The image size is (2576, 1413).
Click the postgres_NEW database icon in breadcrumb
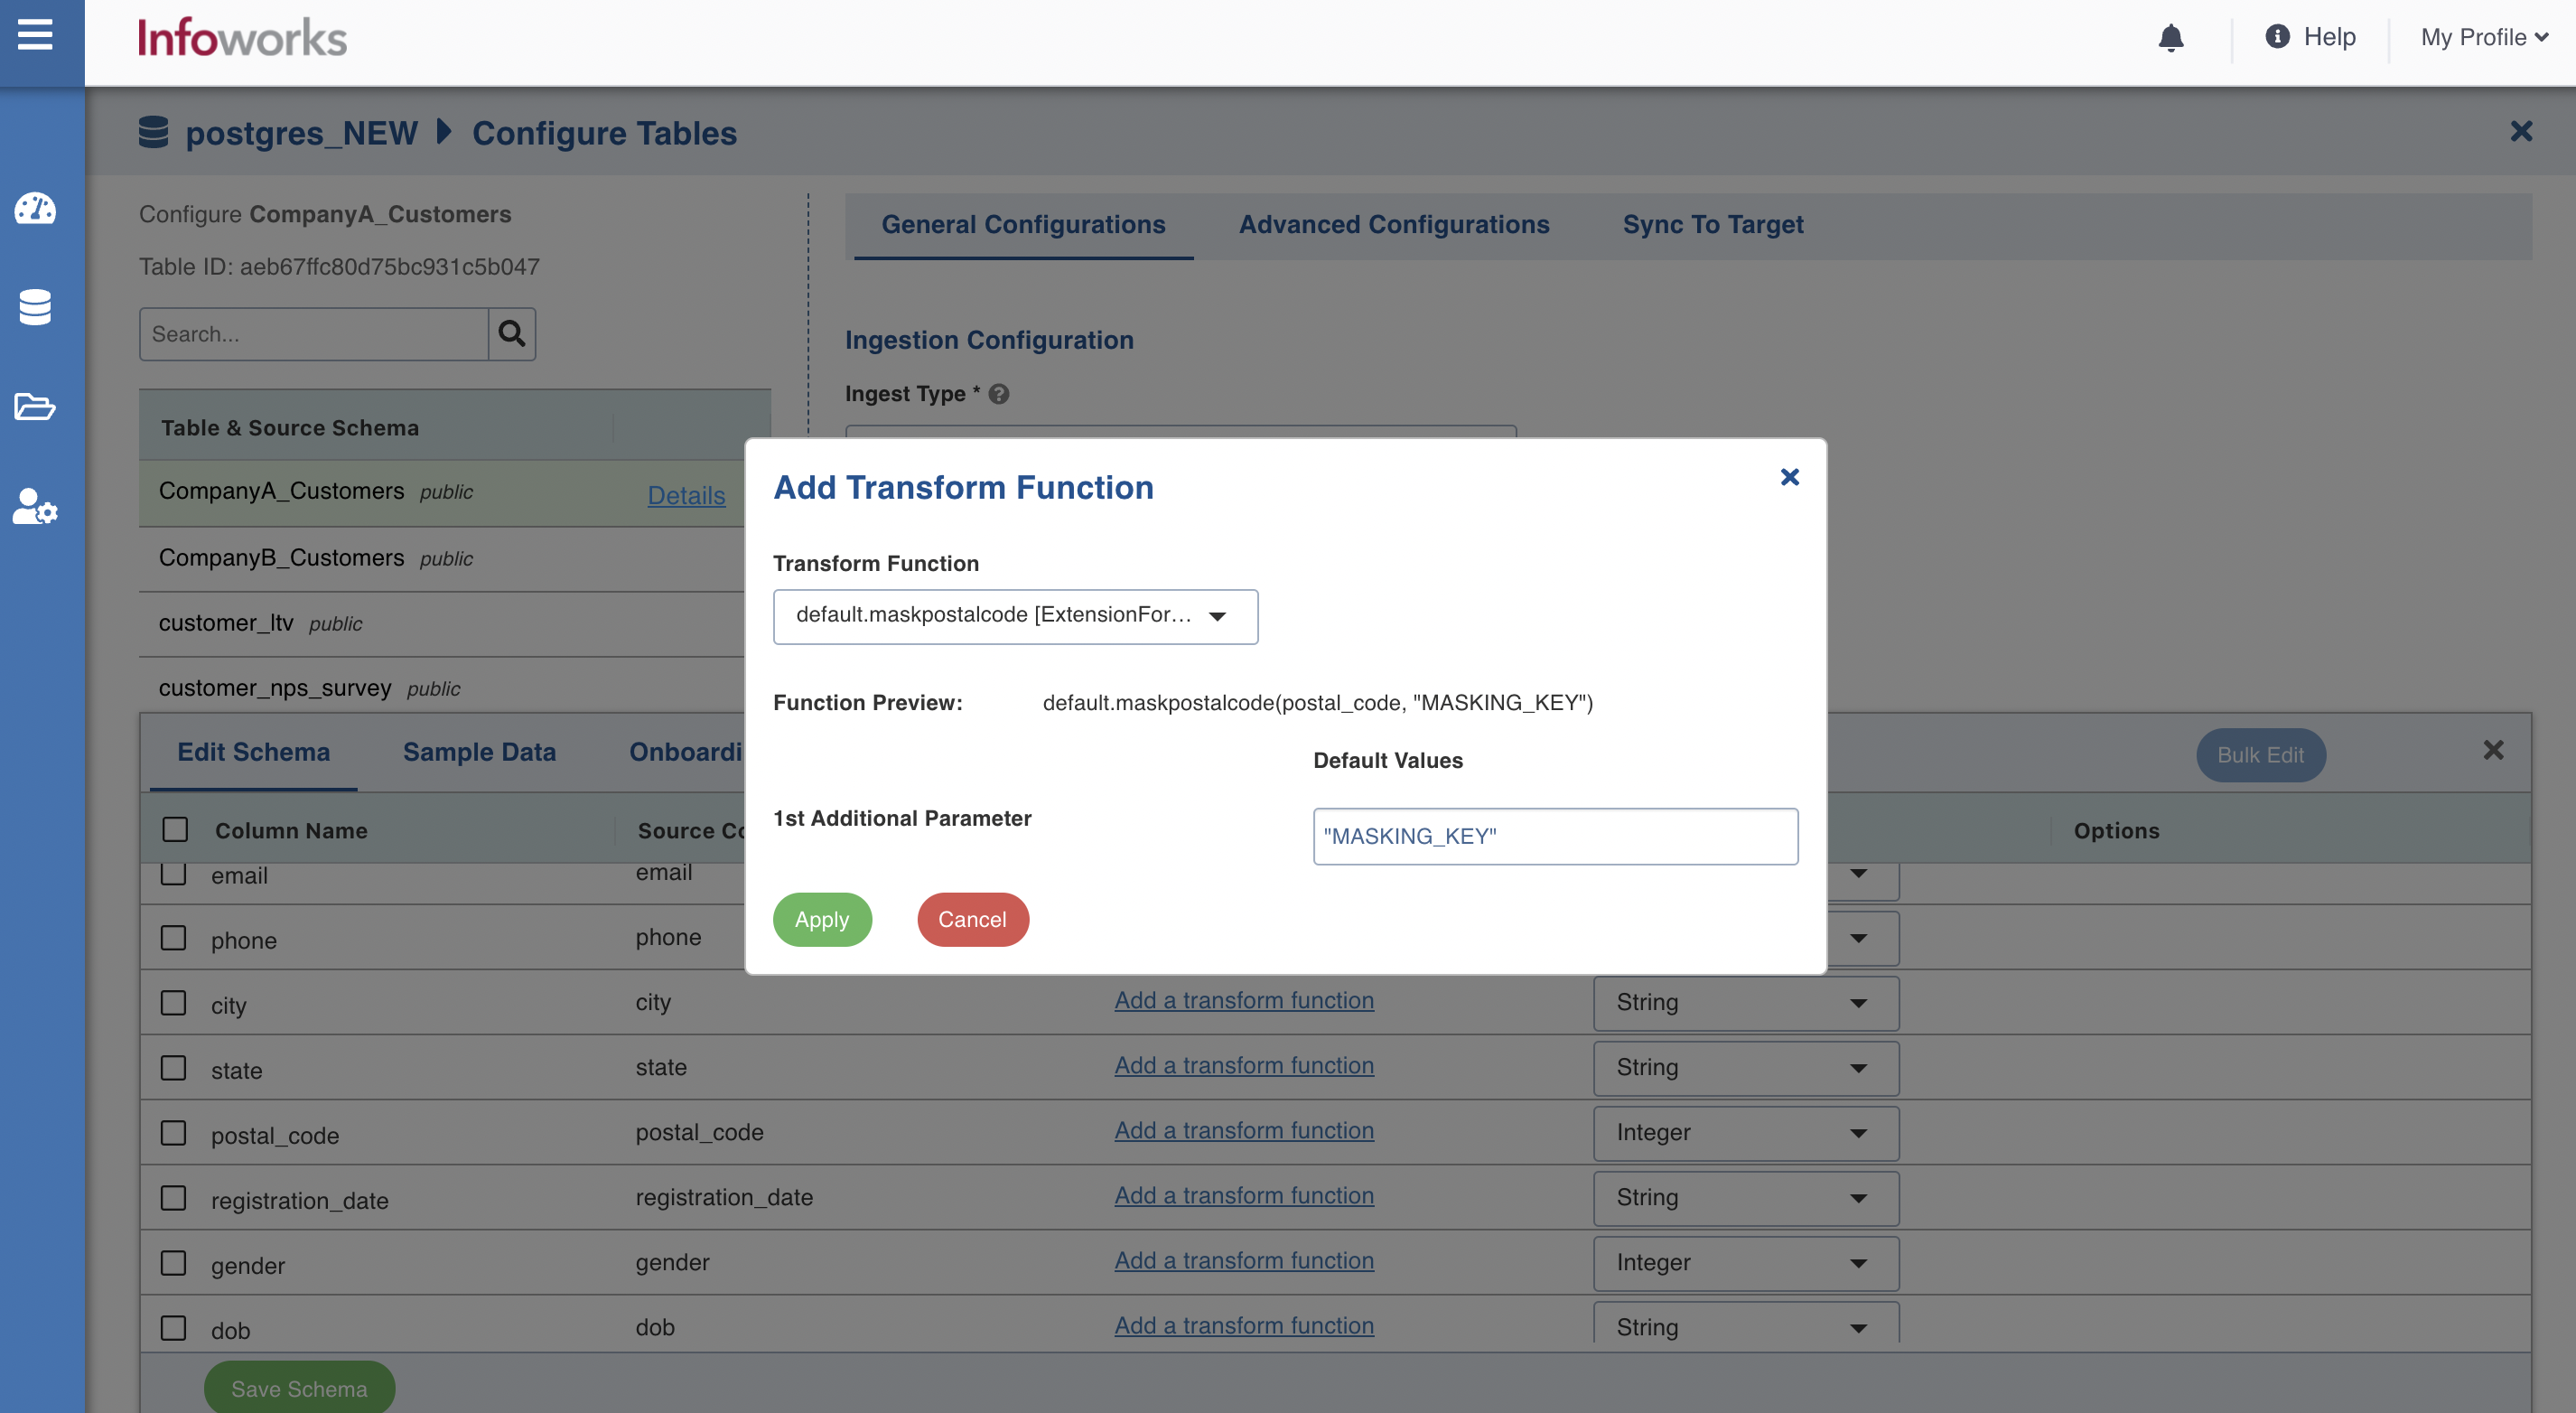pos(153,132)
